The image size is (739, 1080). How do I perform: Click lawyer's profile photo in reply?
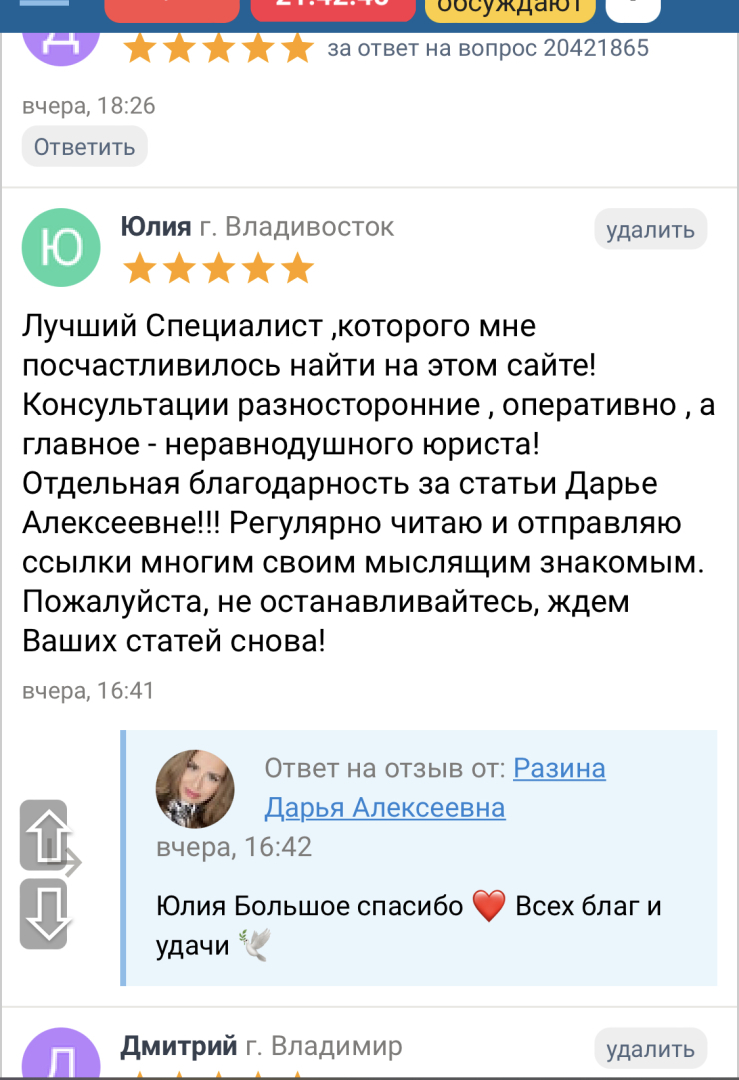point(195,789)
